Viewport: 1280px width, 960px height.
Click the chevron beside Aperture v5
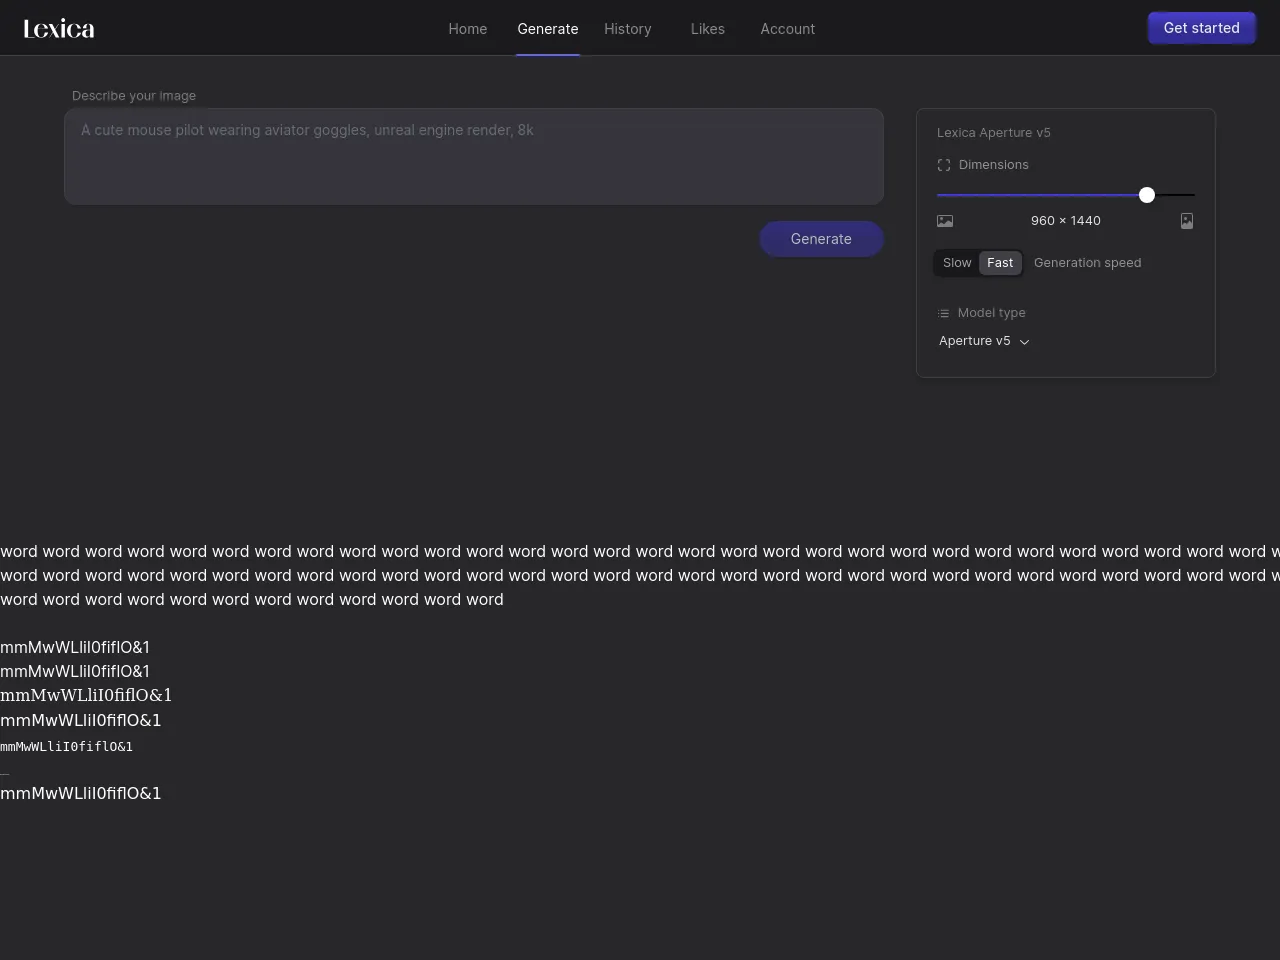[1024, 342]
